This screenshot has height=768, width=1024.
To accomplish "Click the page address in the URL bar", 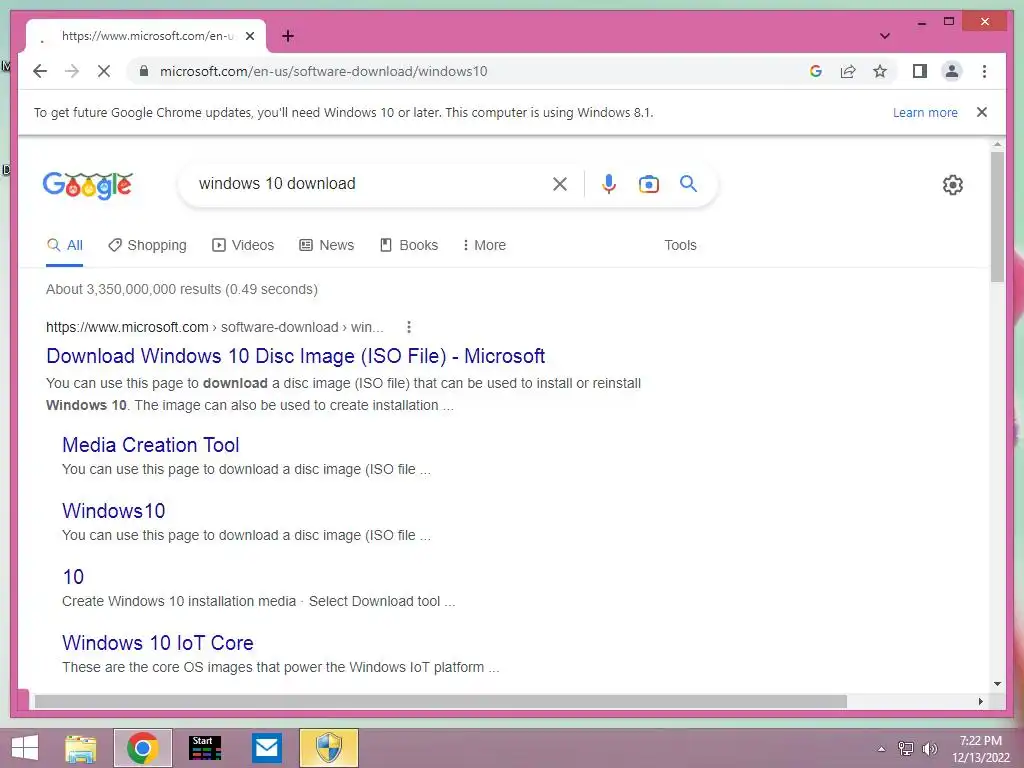I will pos(323,71).
